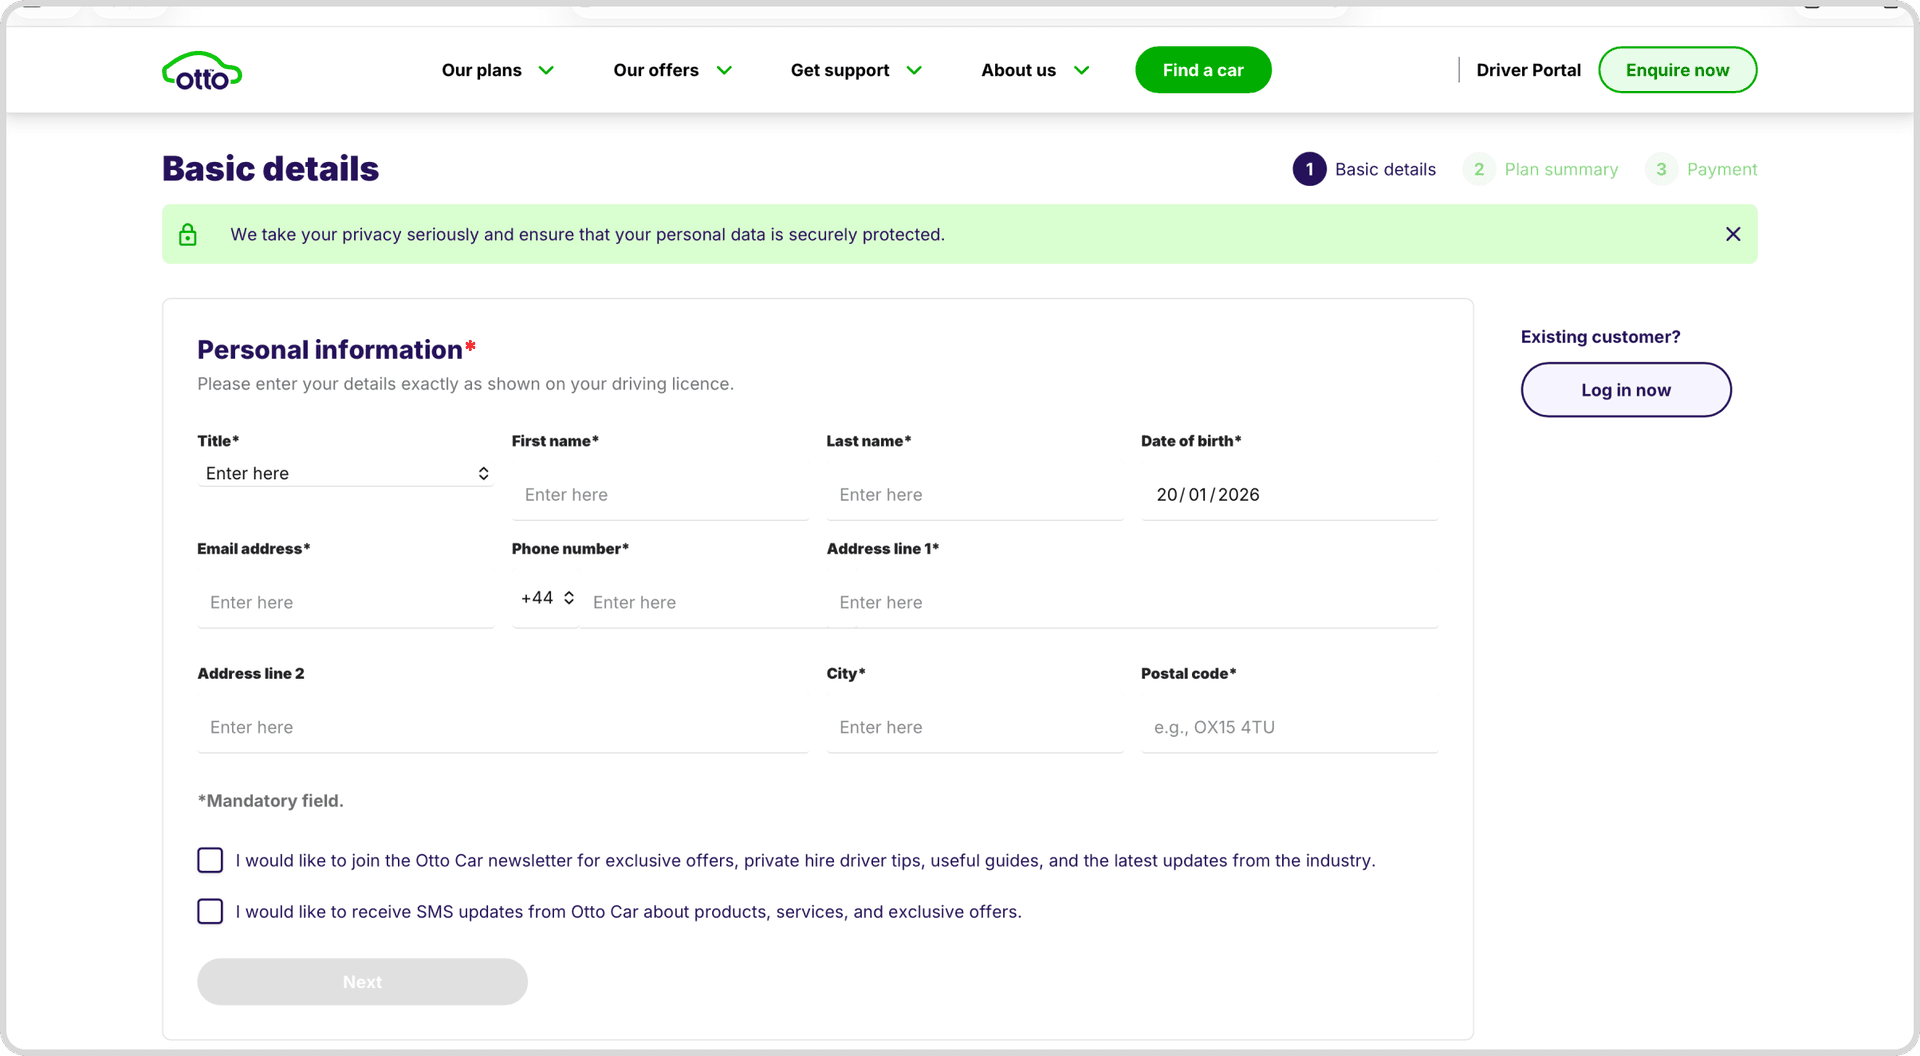Screen dimensions: 1920x1056
Task: Click the Enquire now button
Action: point(1677,70)
